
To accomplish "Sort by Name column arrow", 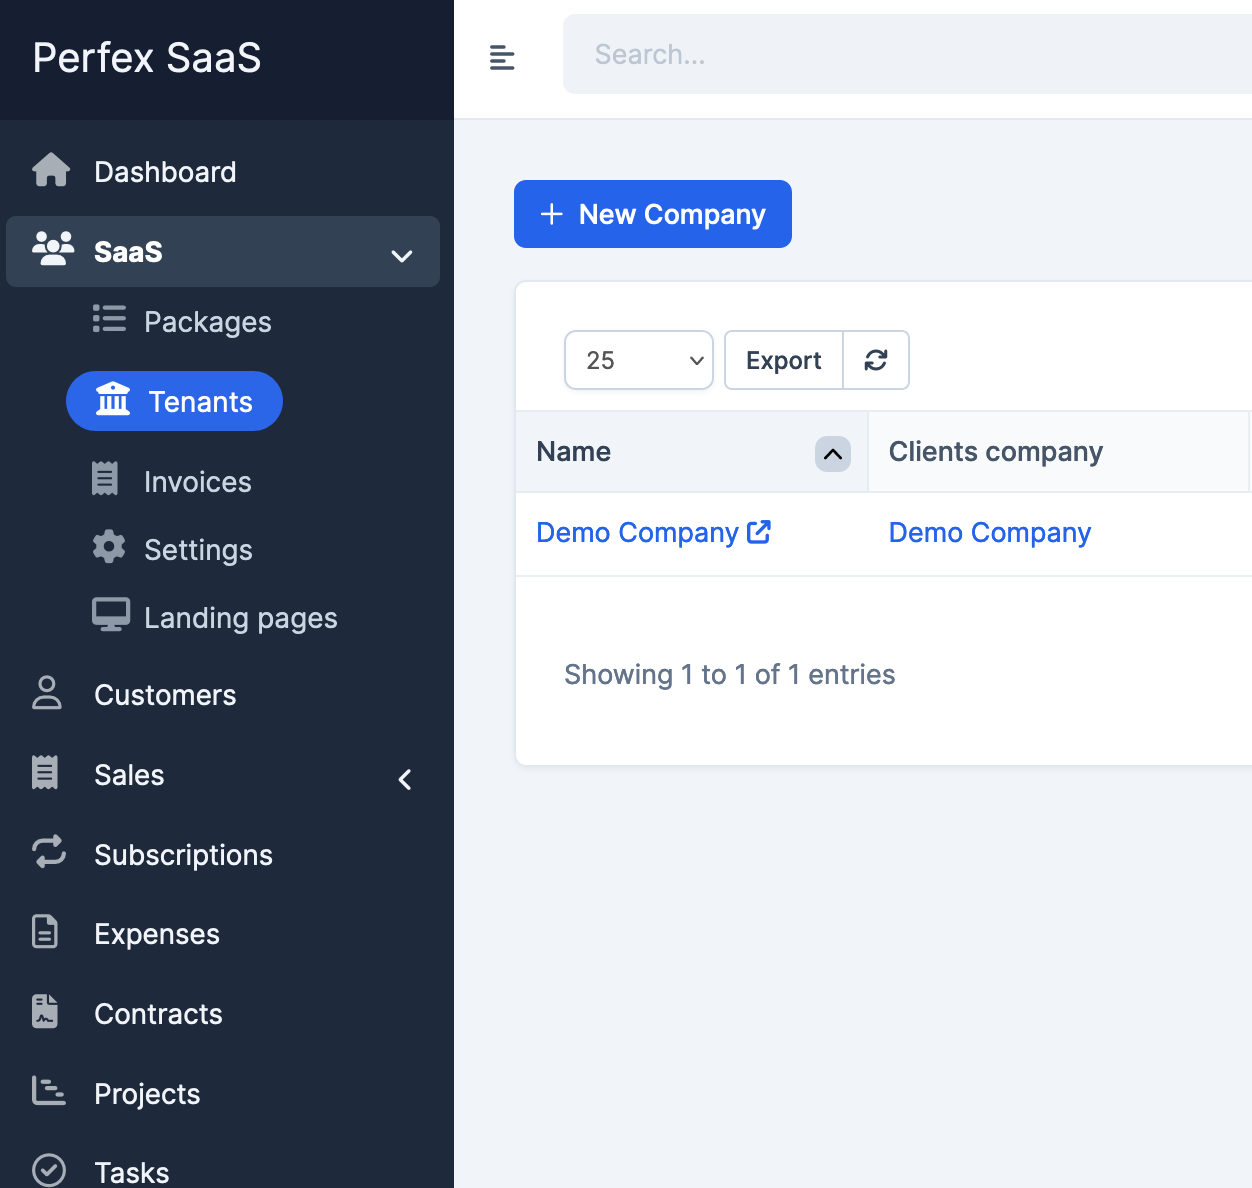I will pos(833,454).
